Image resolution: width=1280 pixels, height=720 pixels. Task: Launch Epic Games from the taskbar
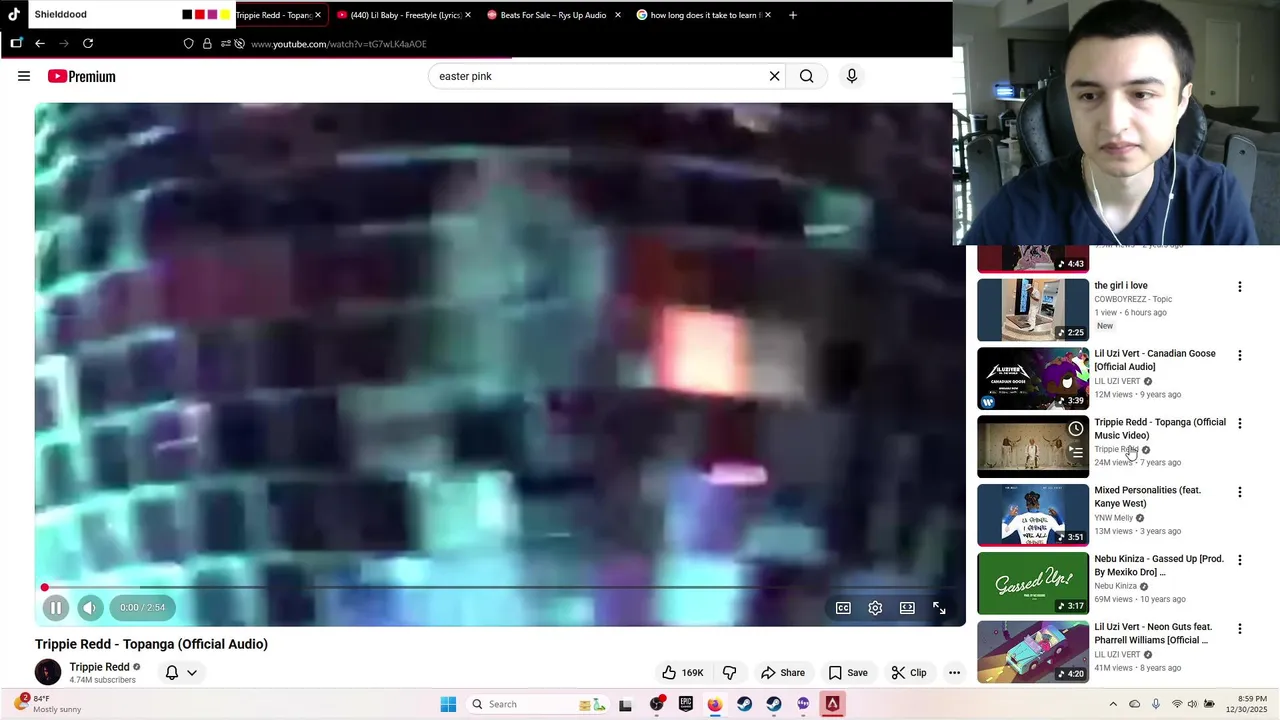coord(685,704)
